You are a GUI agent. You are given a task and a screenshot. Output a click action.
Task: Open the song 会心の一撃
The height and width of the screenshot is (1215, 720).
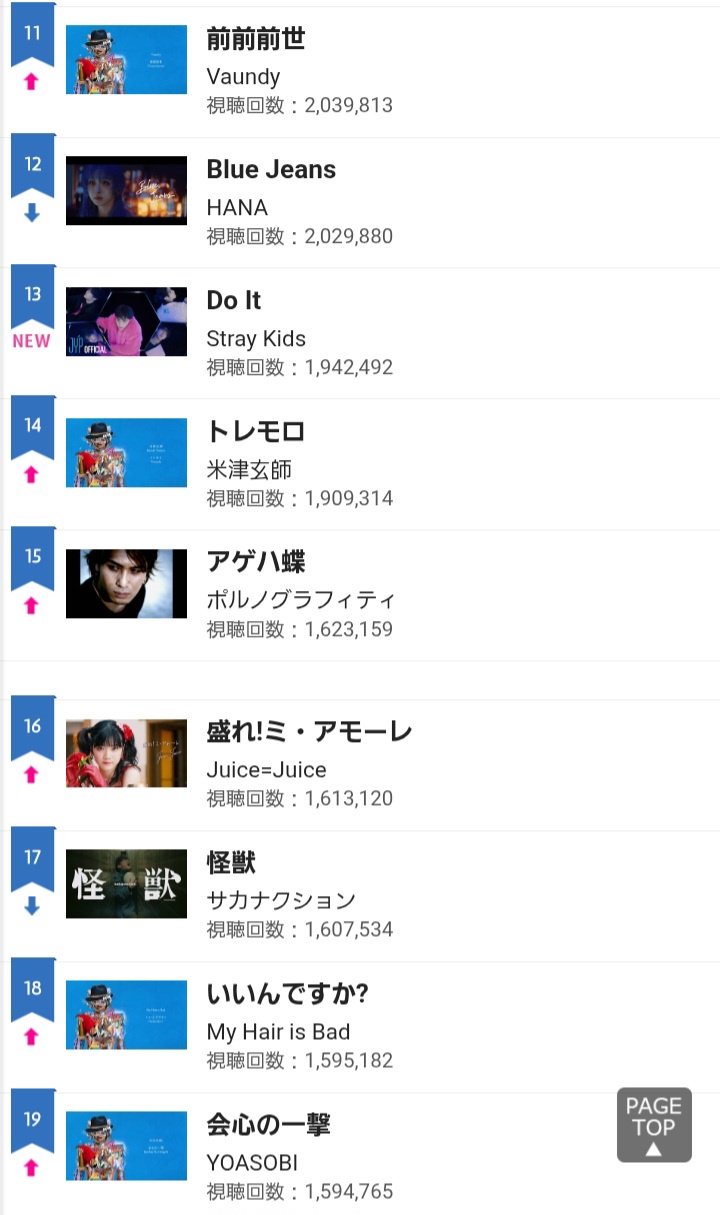[268, 1125]
